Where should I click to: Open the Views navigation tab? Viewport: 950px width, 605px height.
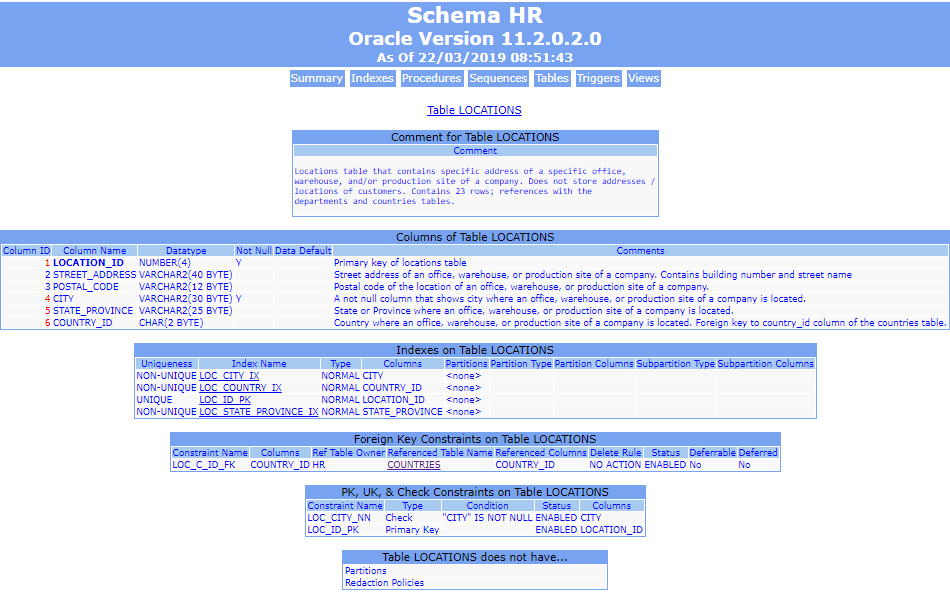(x=643, y=78)
